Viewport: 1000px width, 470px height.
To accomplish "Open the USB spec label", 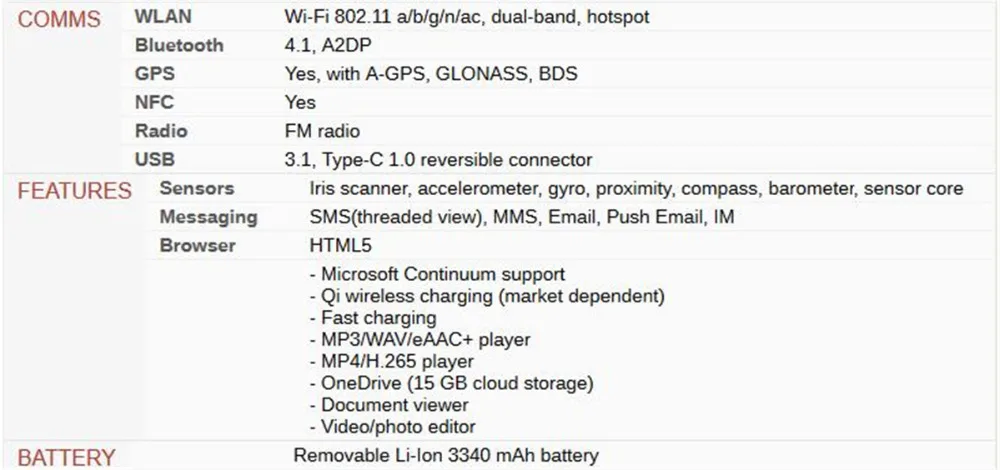I will pyautogui.click(x=155, y=159).
